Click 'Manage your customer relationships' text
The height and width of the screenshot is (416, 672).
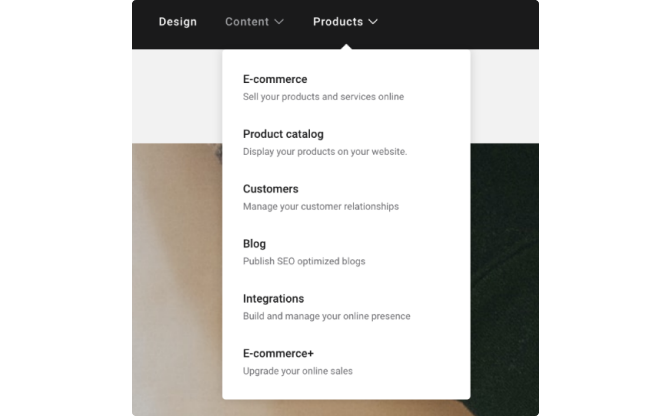(321, 207)
